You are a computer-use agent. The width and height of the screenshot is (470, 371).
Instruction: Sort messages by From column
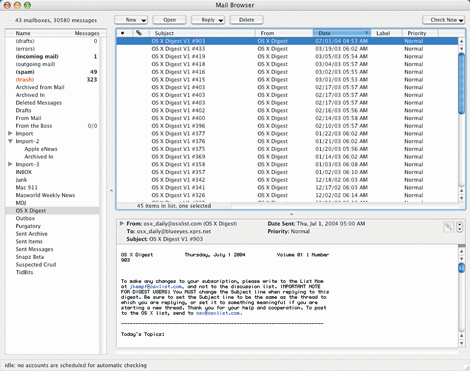click(x=284, y=33)
